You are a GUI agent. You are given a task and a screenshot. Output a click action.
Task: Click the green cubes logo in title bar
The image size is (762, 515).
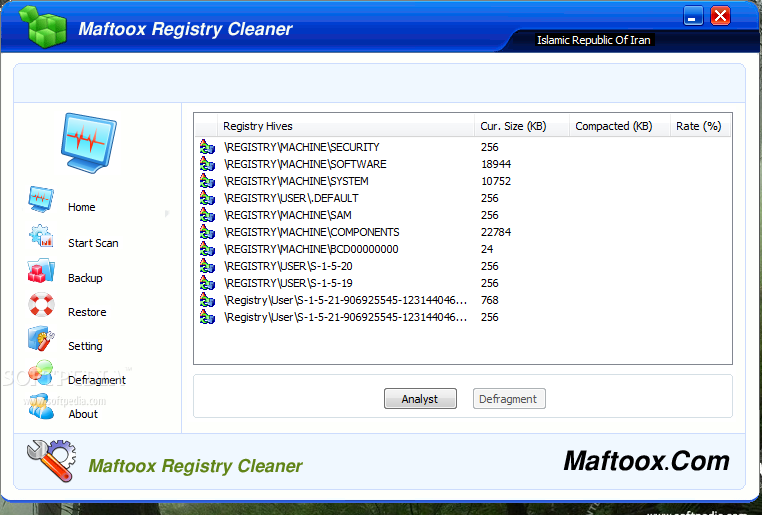tap(43, 27)
